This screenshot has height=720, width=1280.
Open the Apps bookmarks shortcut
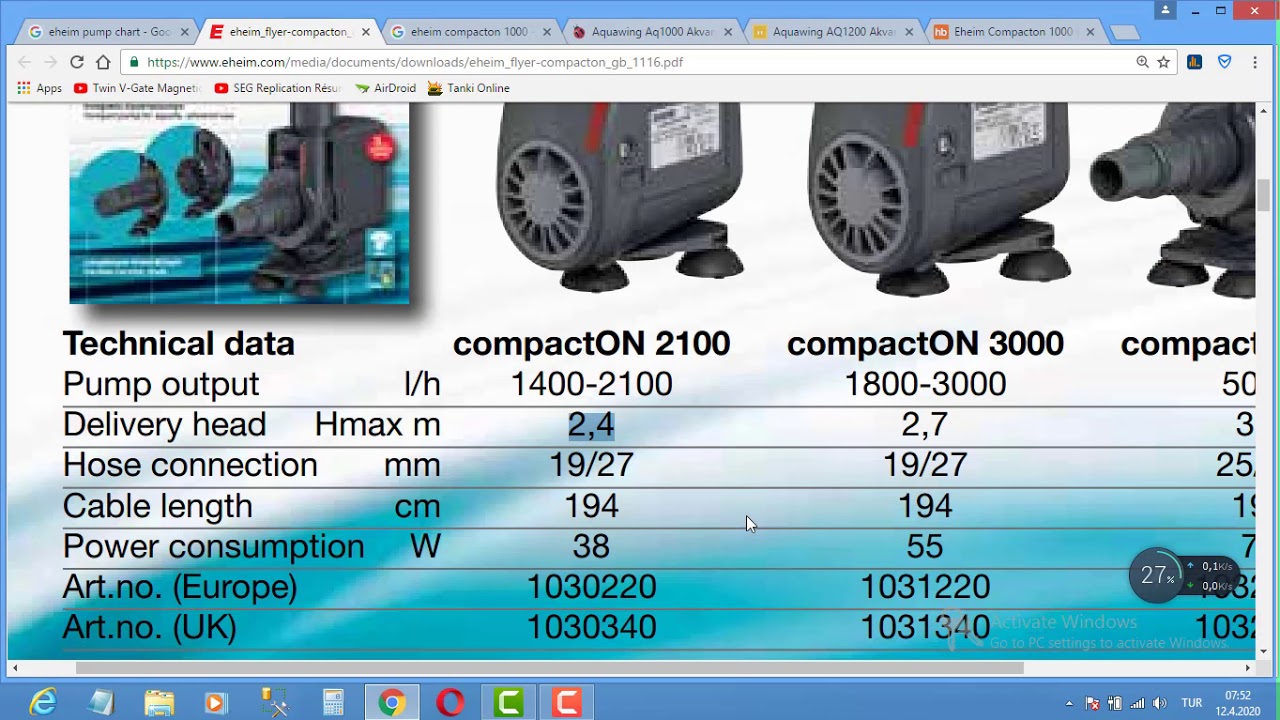[x=40, y=88]
